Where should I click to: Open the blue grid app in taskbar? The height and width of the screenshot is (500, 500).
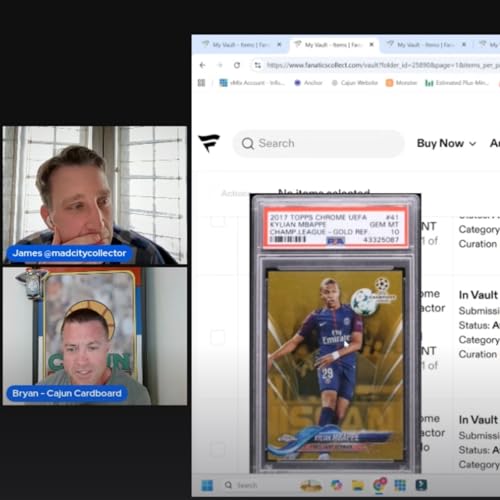click(x=400, y=485)
